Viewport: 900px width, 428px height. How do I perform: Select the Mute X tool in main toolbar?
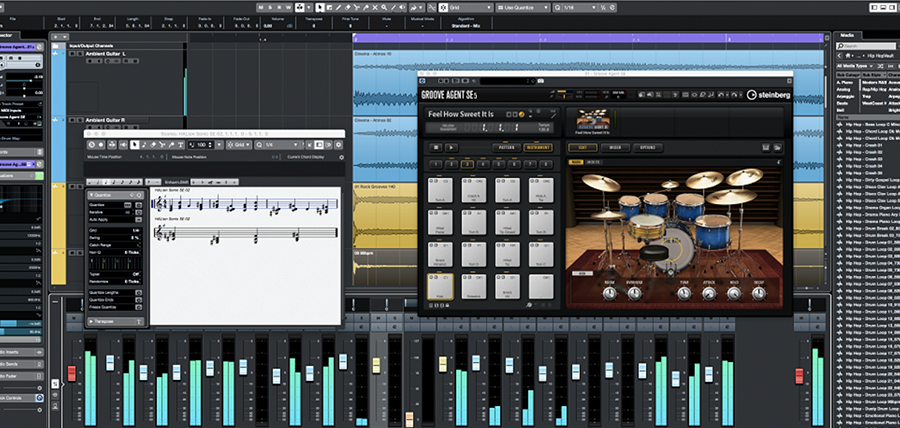point(375,7)
